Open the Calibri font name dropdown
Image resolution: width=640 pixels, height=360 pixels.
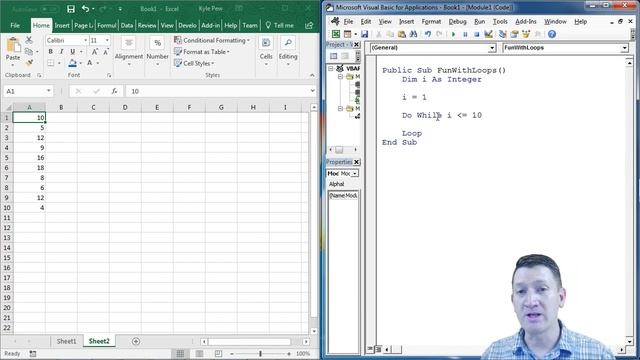pos(86,40)
